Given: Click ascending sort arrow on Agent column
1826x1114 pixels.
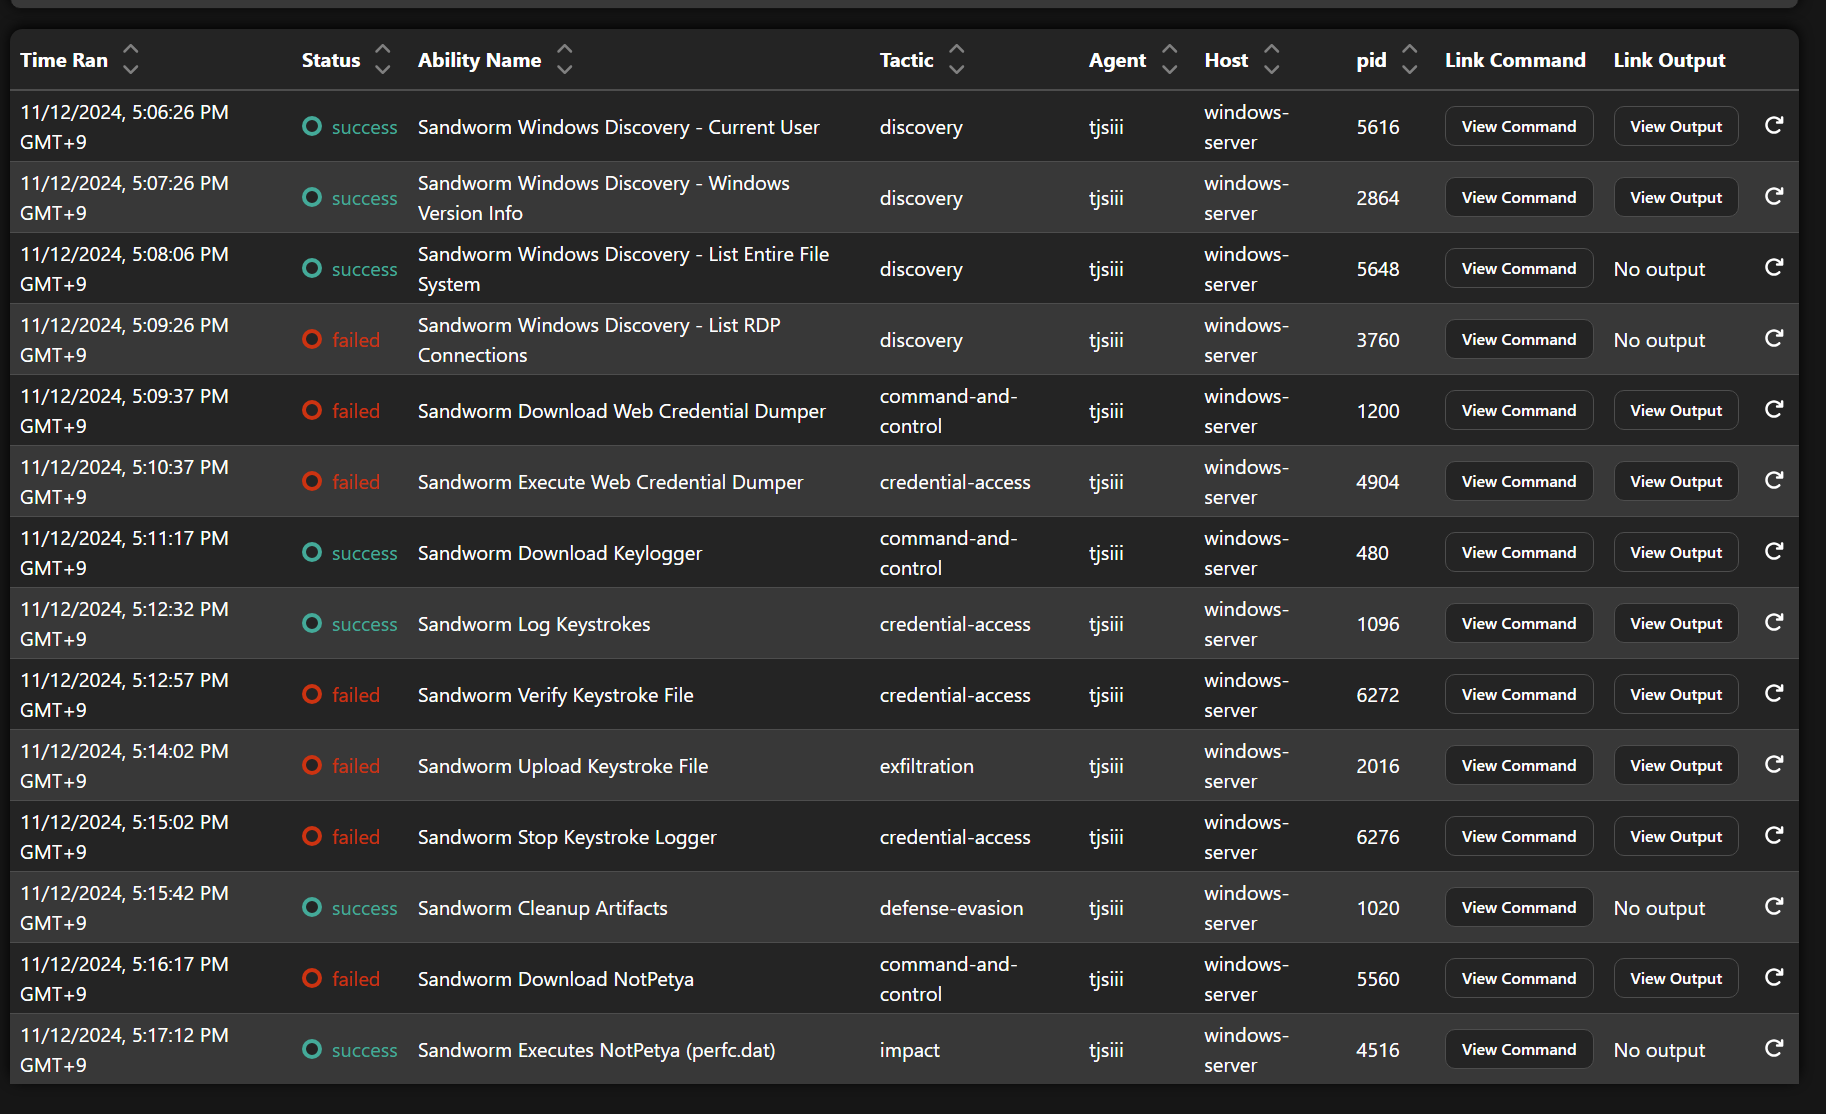Looking at the screenshot, I should (1169, 49).
